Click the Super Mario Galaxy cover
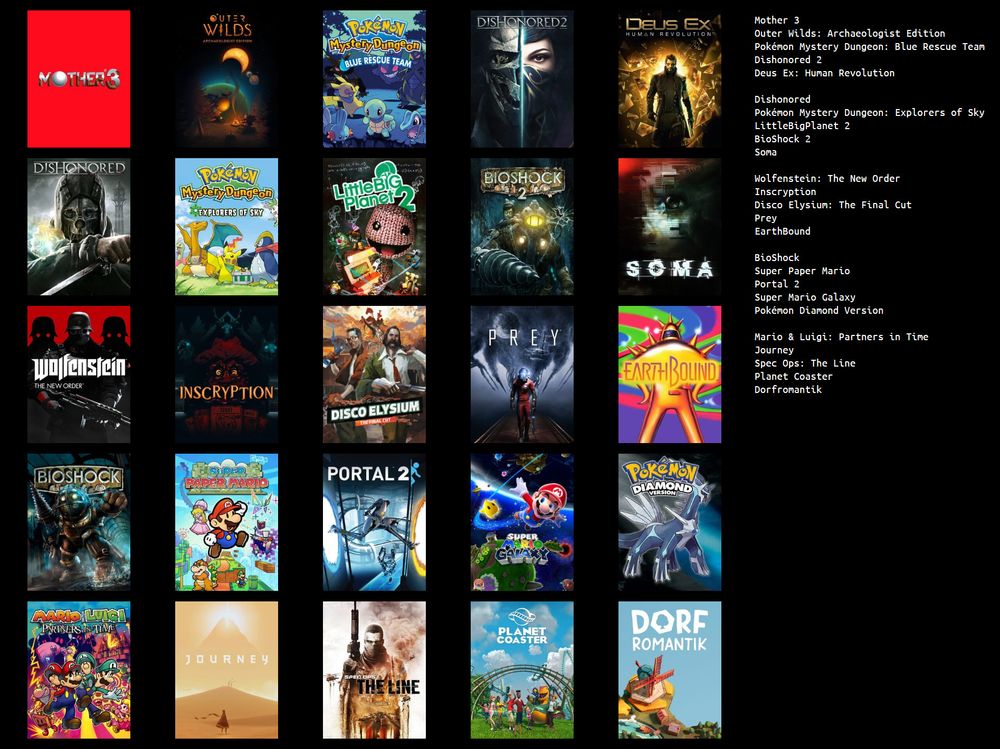Screen dimensions: 1000x749 [x=522, y=522]
